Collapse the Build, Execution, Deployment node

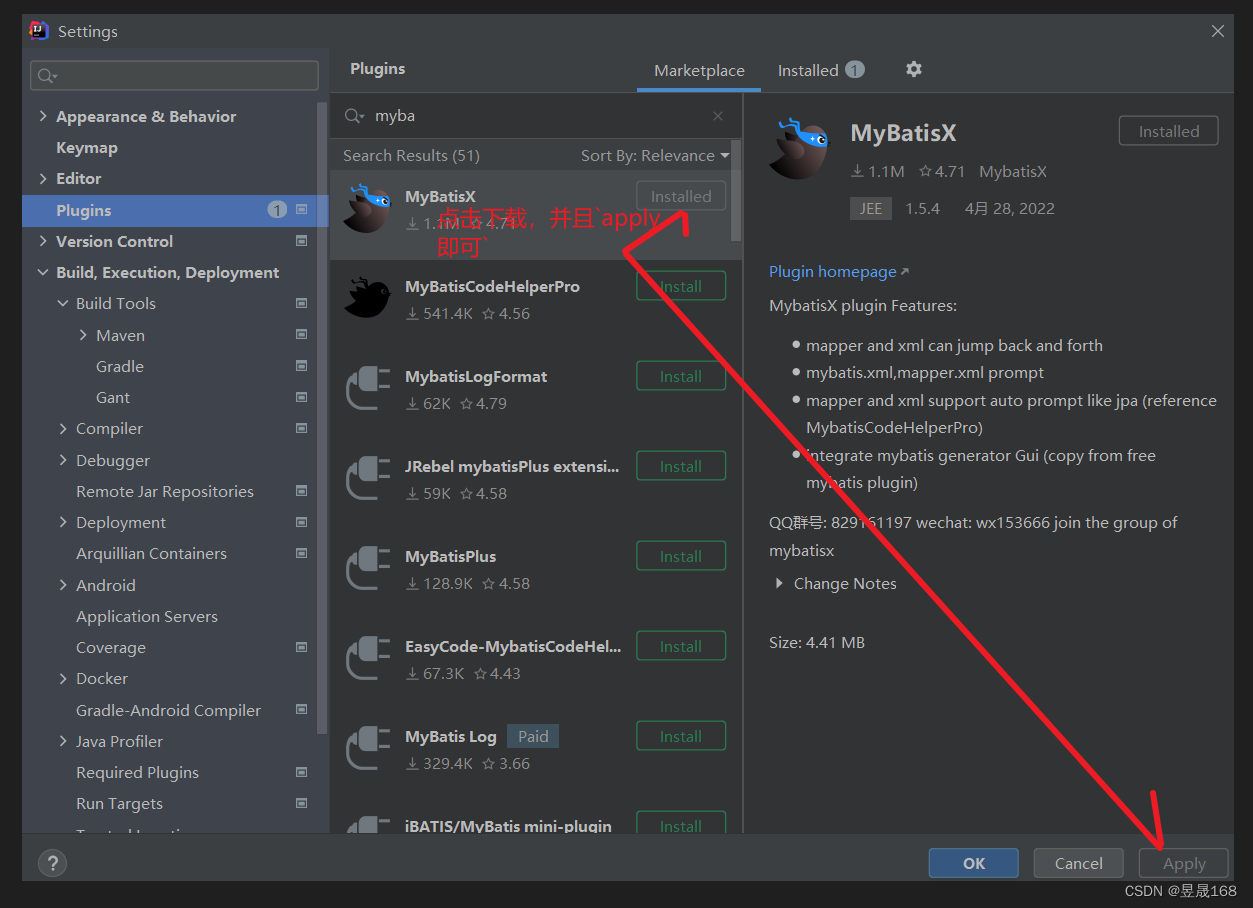[x=43, y=272]
